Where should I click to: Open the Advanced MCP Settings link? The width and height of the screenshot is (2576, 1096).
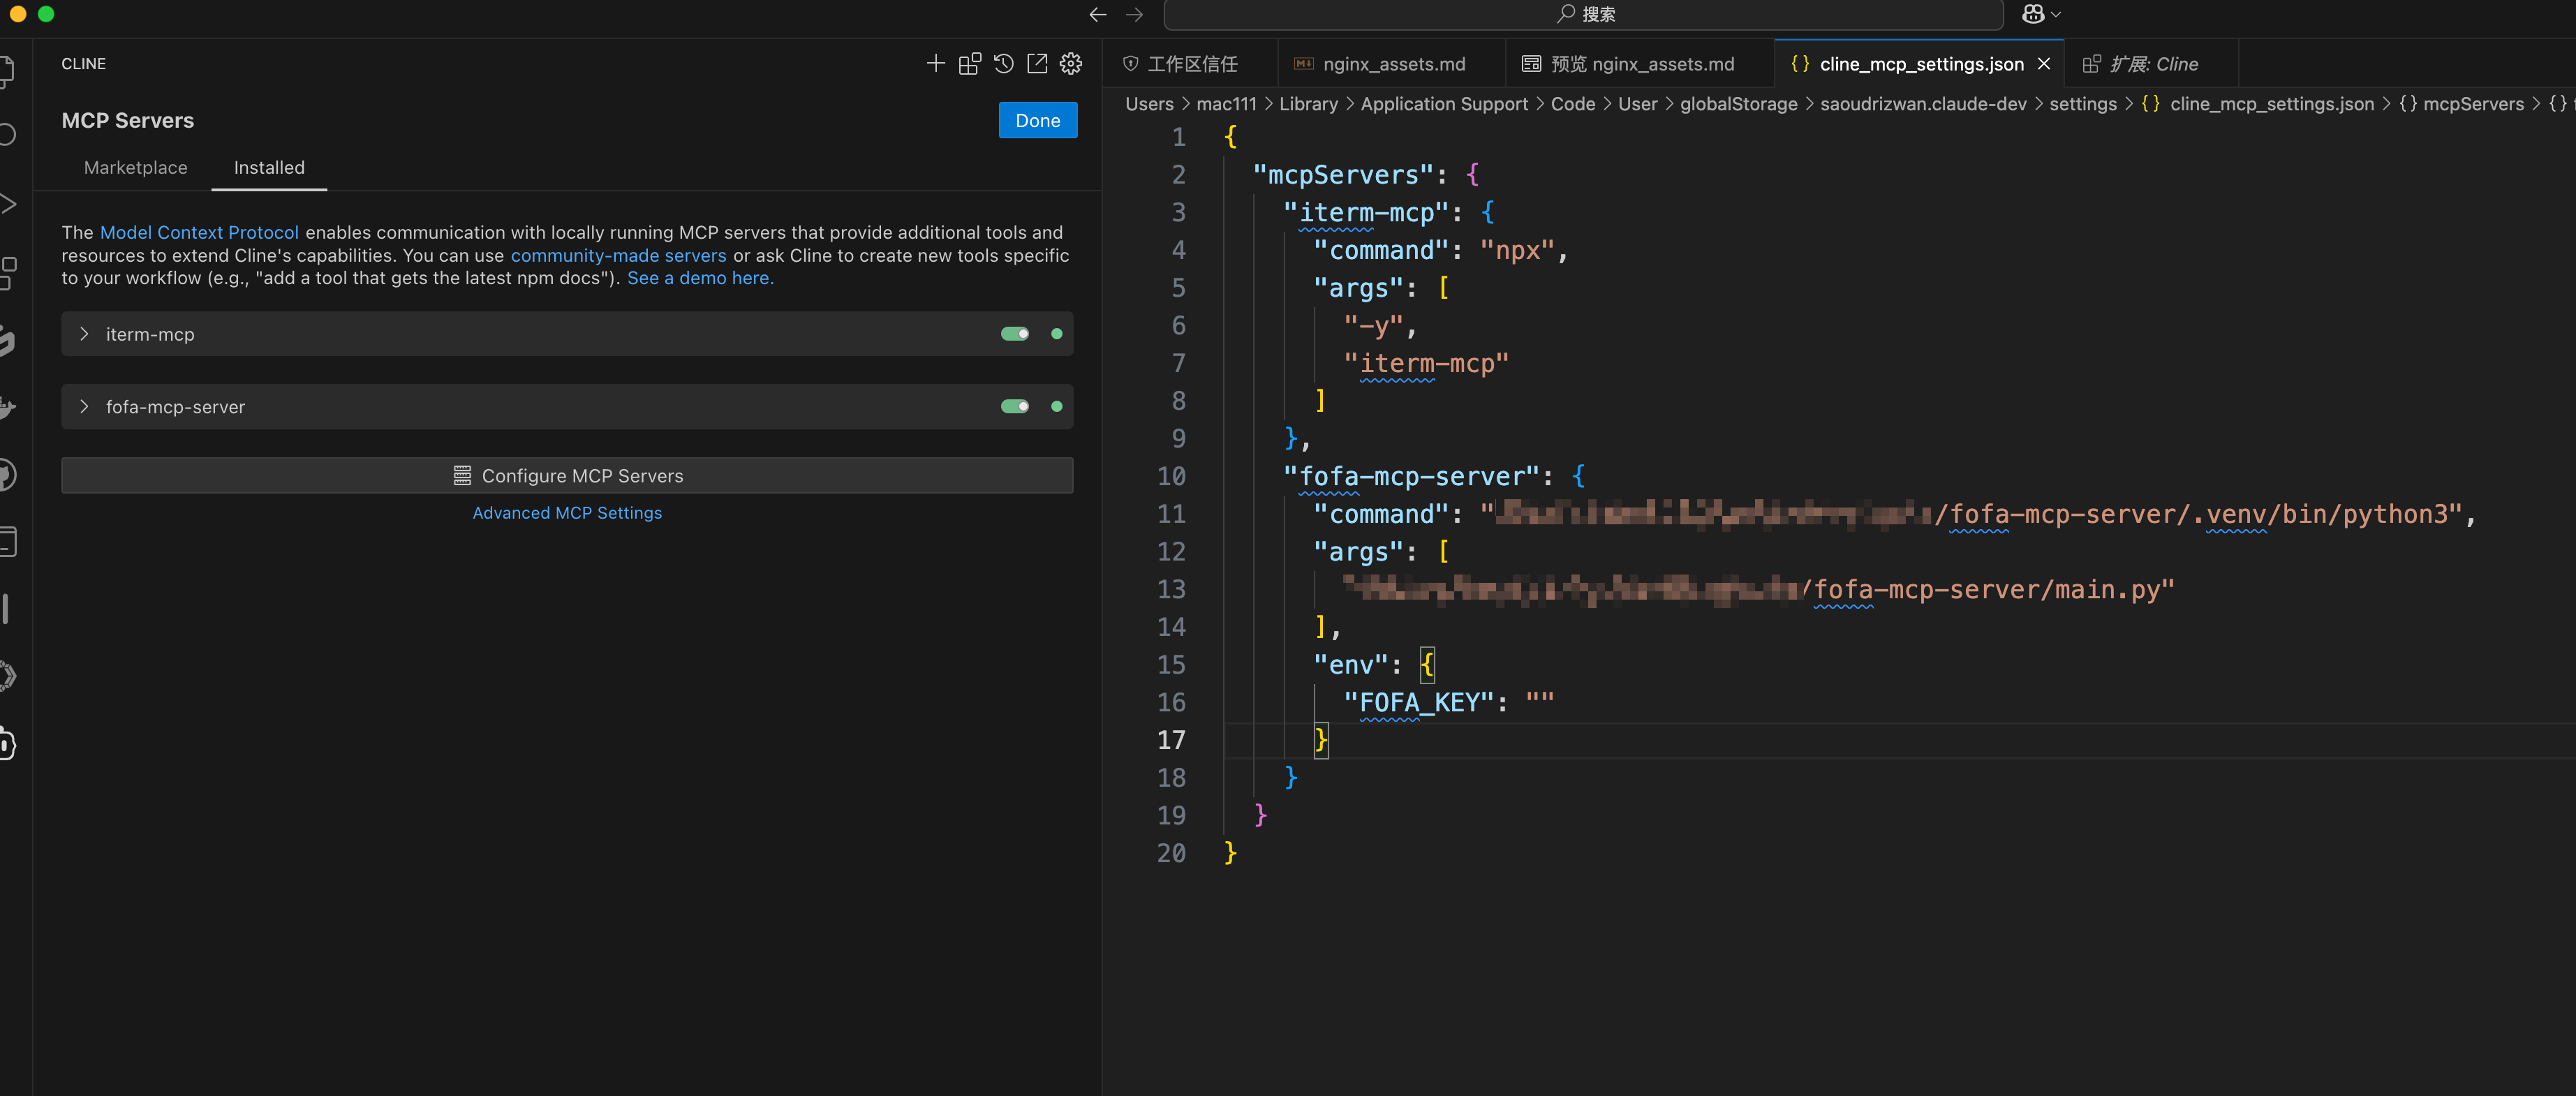pos(567,513)
